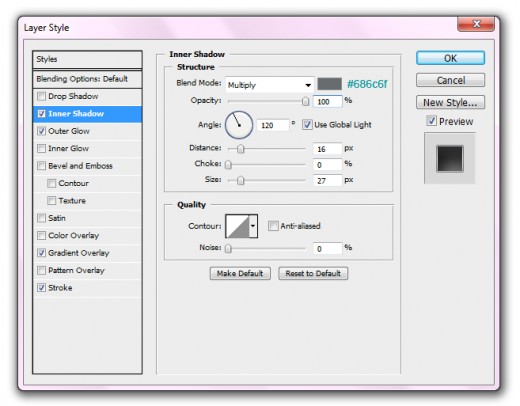Select the Styles entry in list
This screenshot has height=406, width=520.
click(x=87, y=59)
